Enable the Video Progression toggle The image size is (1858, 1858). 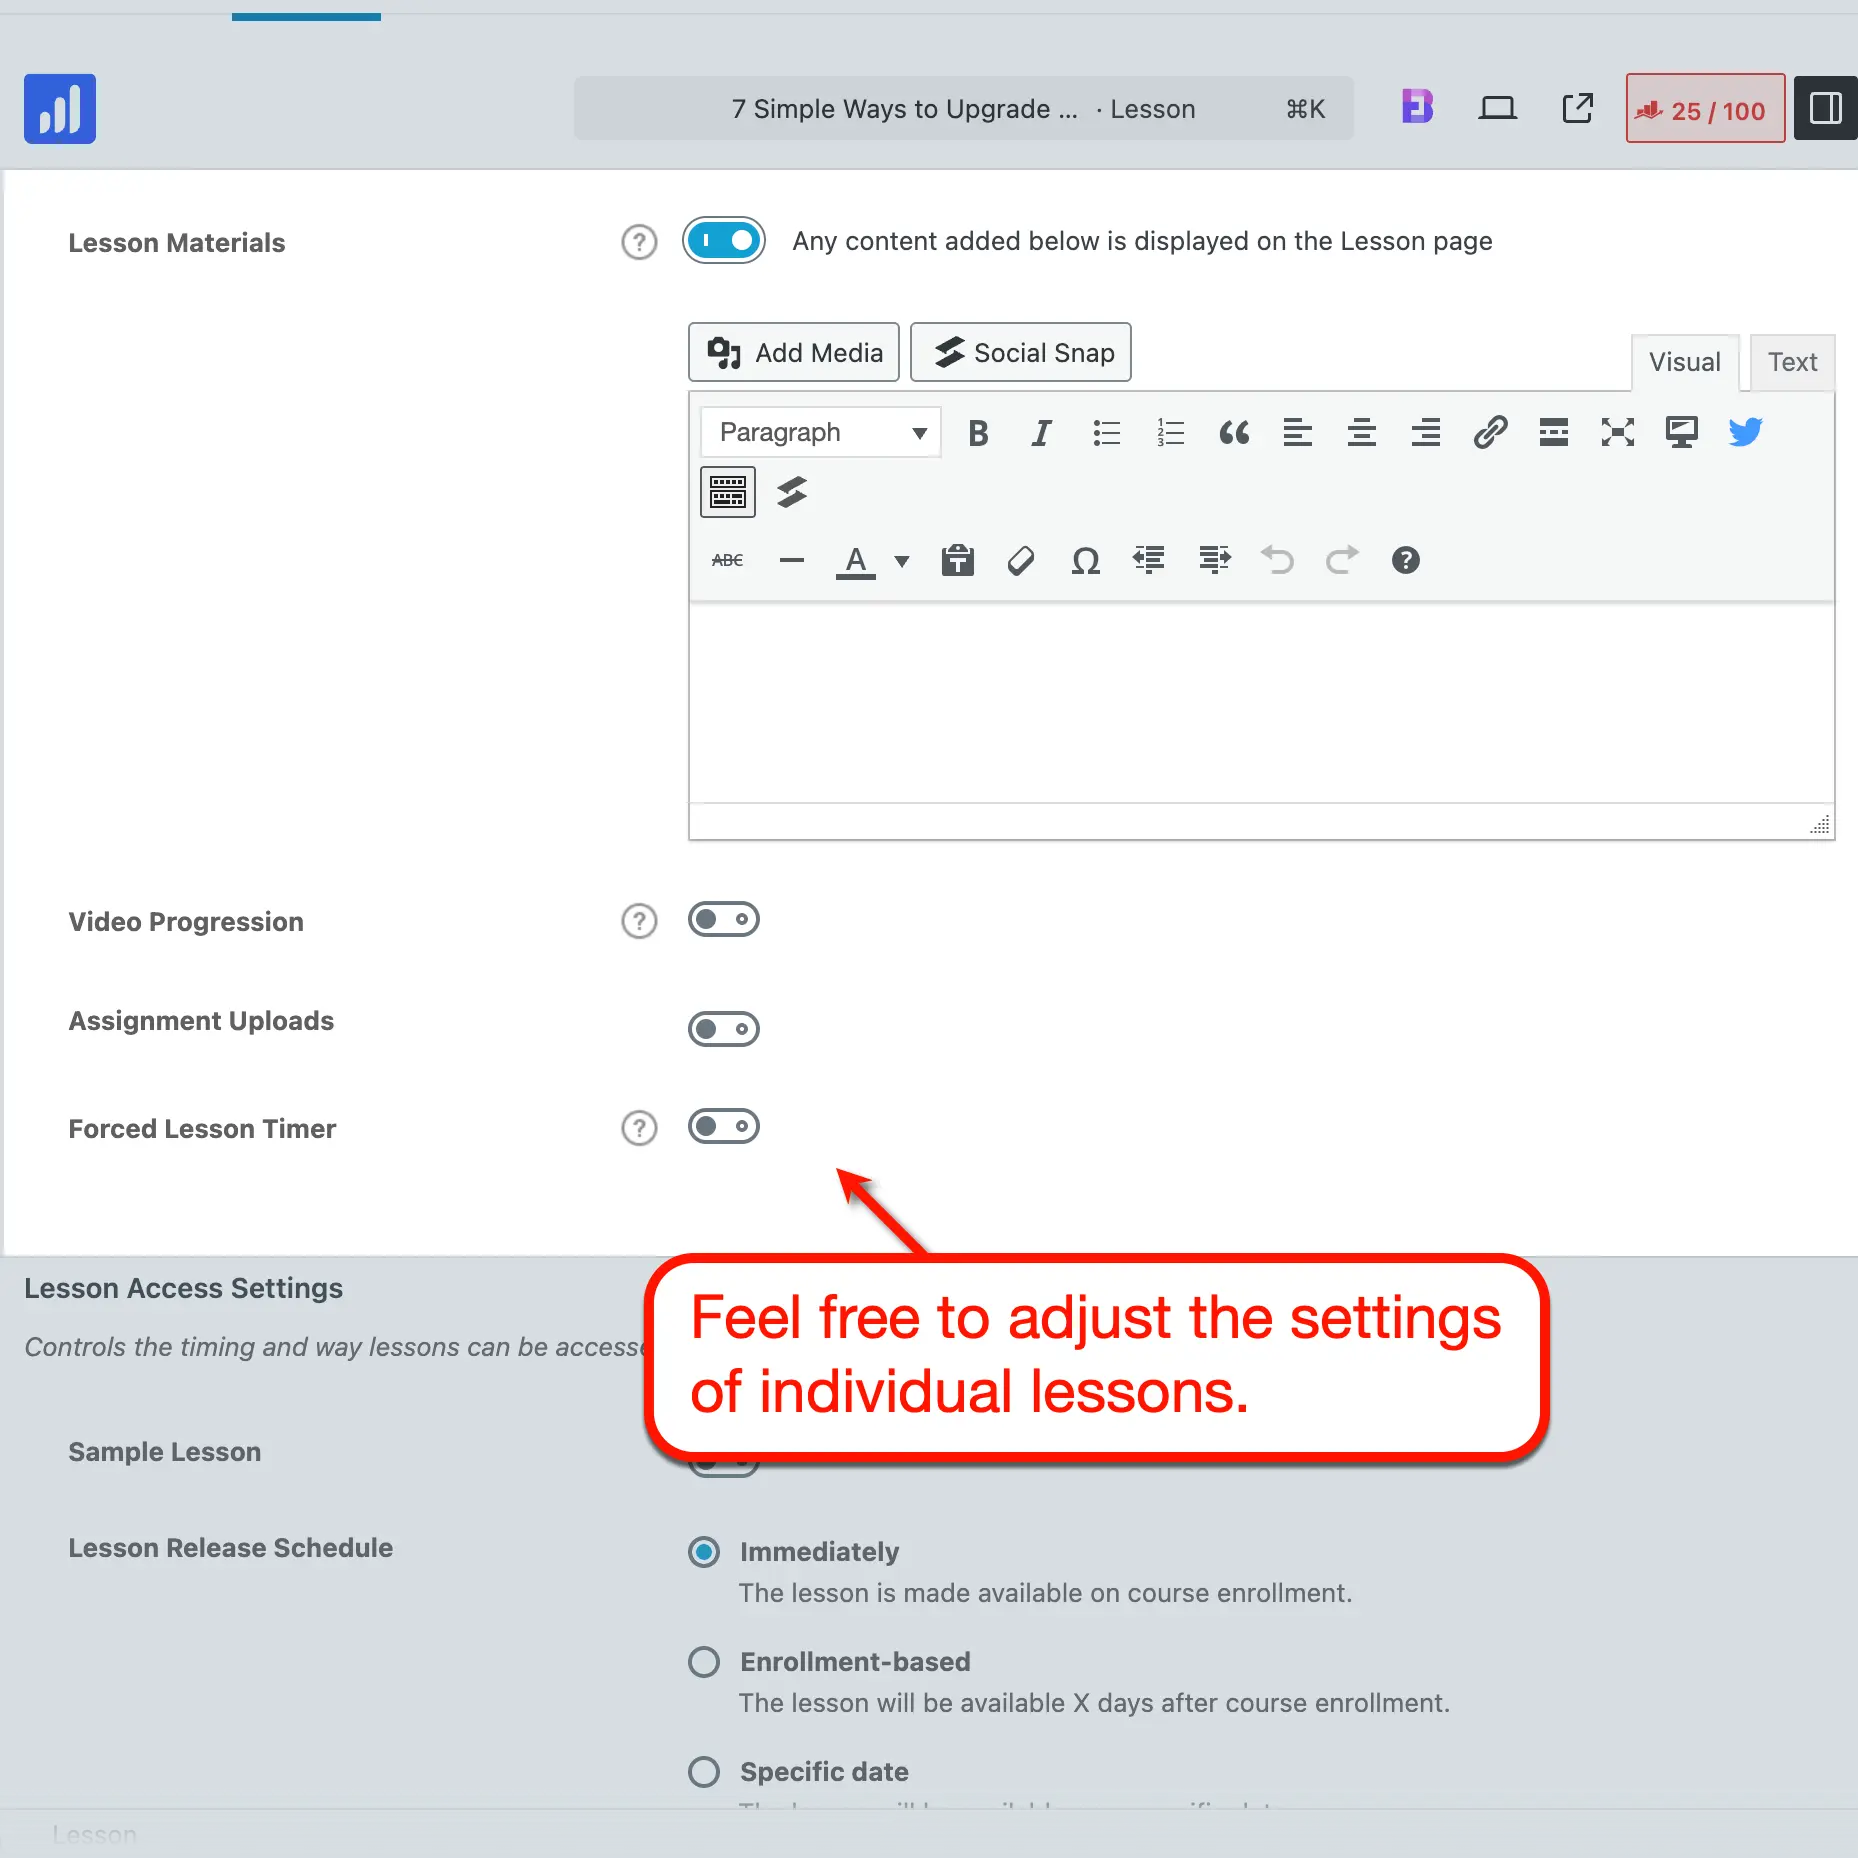724,919
